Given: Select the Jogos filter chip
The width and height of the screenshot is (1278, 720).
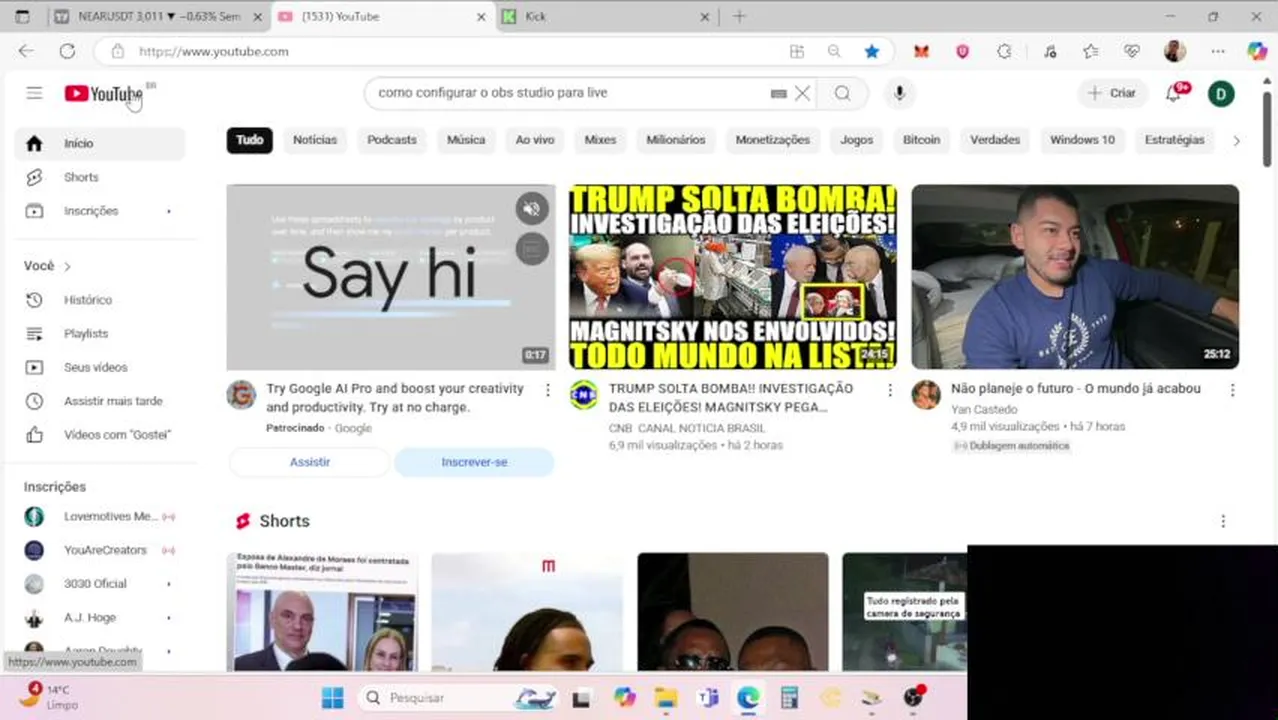Looking at the screenshot, I should (856, 140).
